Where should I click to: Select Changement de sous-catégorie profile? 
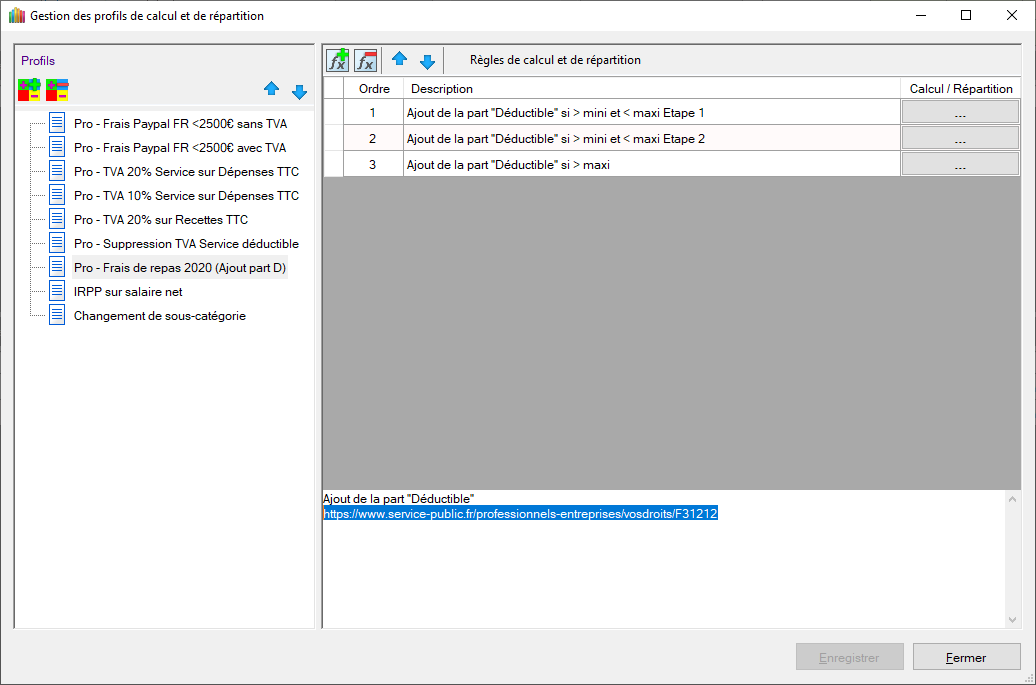(x=159, y=316)
